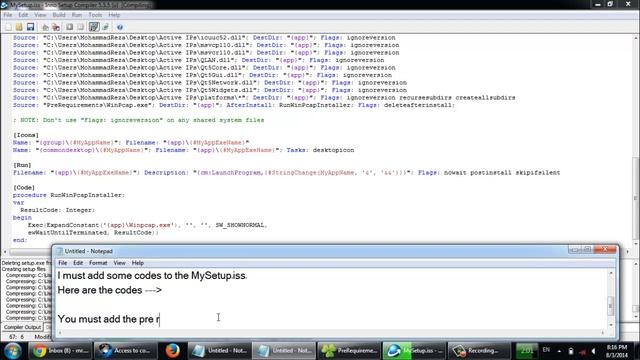This screenshot has height=360, width=640.
Task: Open the Inno Setup View menu
Action: tap(40, 15)
